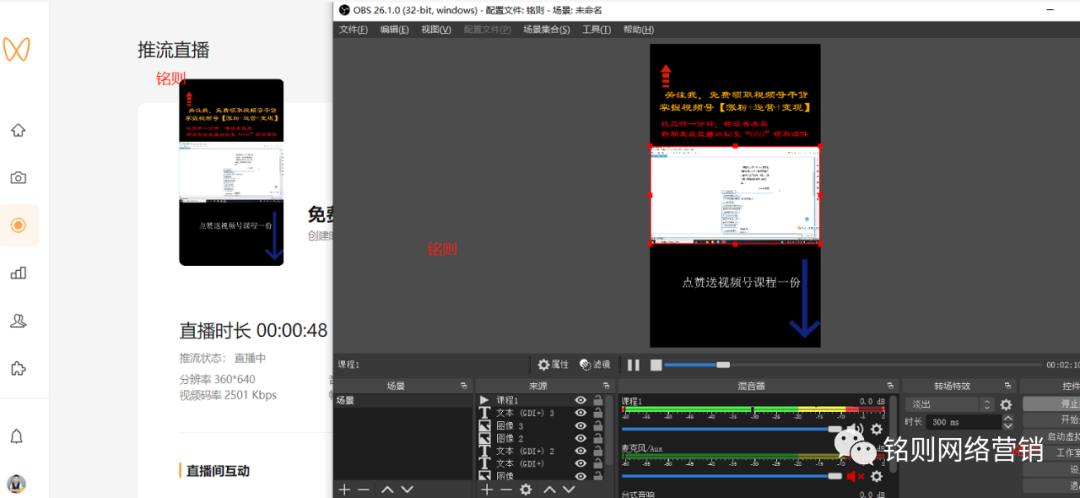Open the 文件(F) menu
Viewport: 1080px width, 498px height.
coord(354,29)
